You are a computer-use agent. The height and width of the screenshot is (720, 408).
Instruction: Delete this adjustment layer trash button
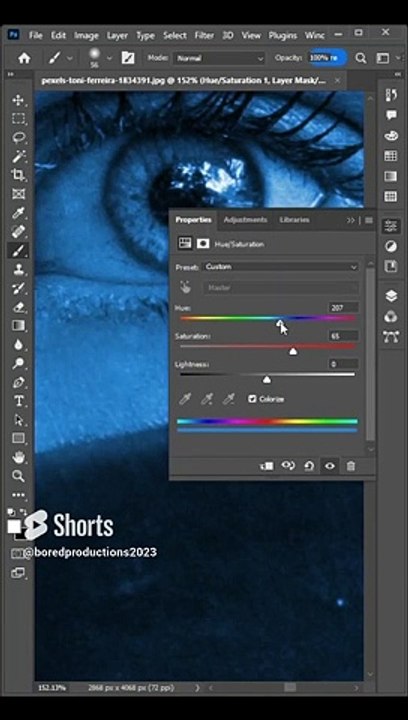(351, 466)
